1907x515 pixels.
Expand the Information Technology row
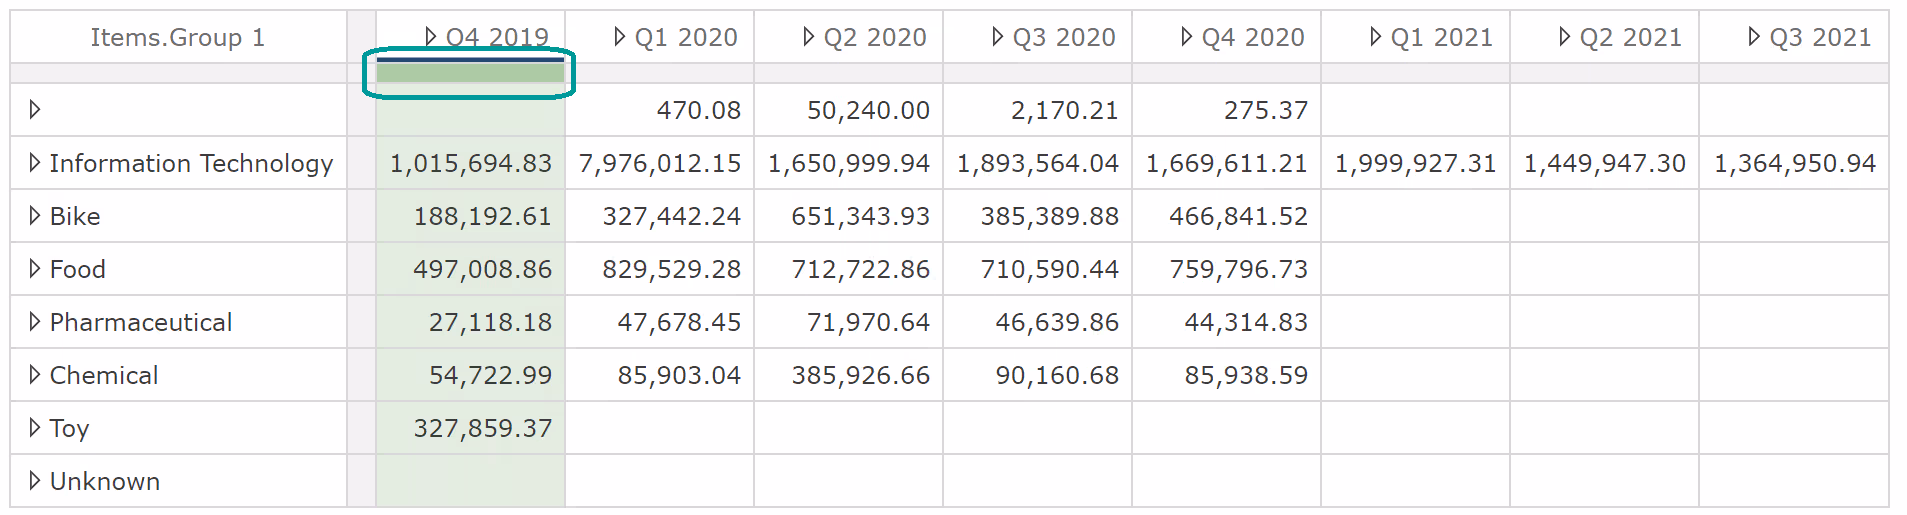point(35,163)
